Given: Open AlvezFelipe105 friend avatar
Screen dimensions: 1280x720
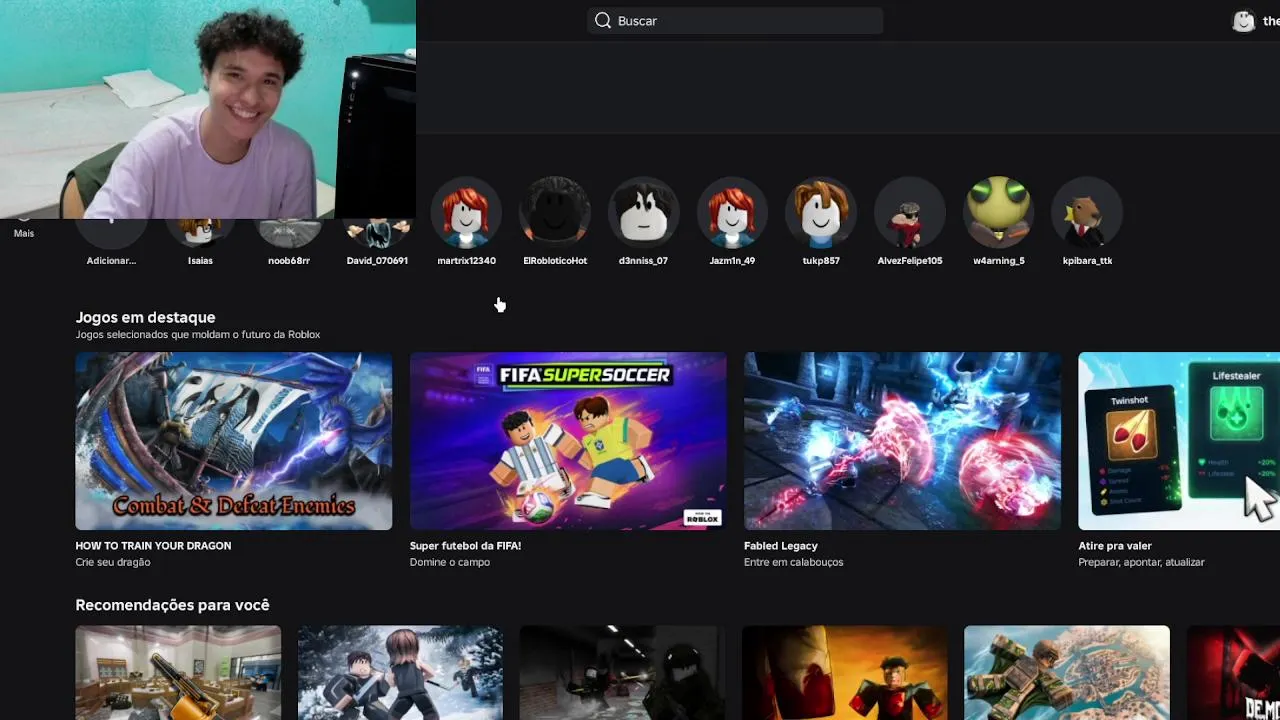Looking at the screenshot, I should point(910,212).
